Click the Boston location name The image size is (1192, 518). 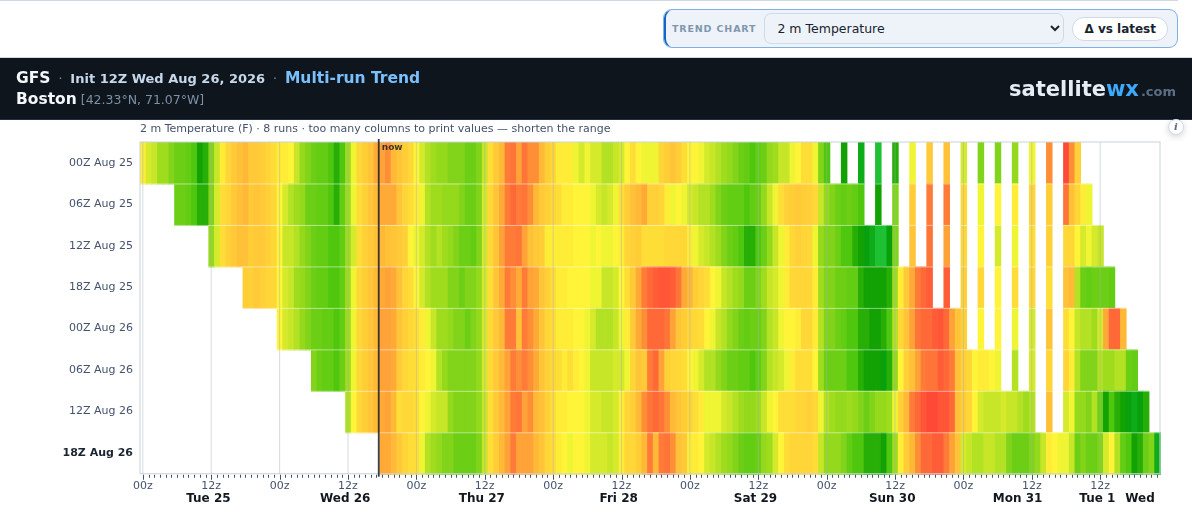(46, 99)
